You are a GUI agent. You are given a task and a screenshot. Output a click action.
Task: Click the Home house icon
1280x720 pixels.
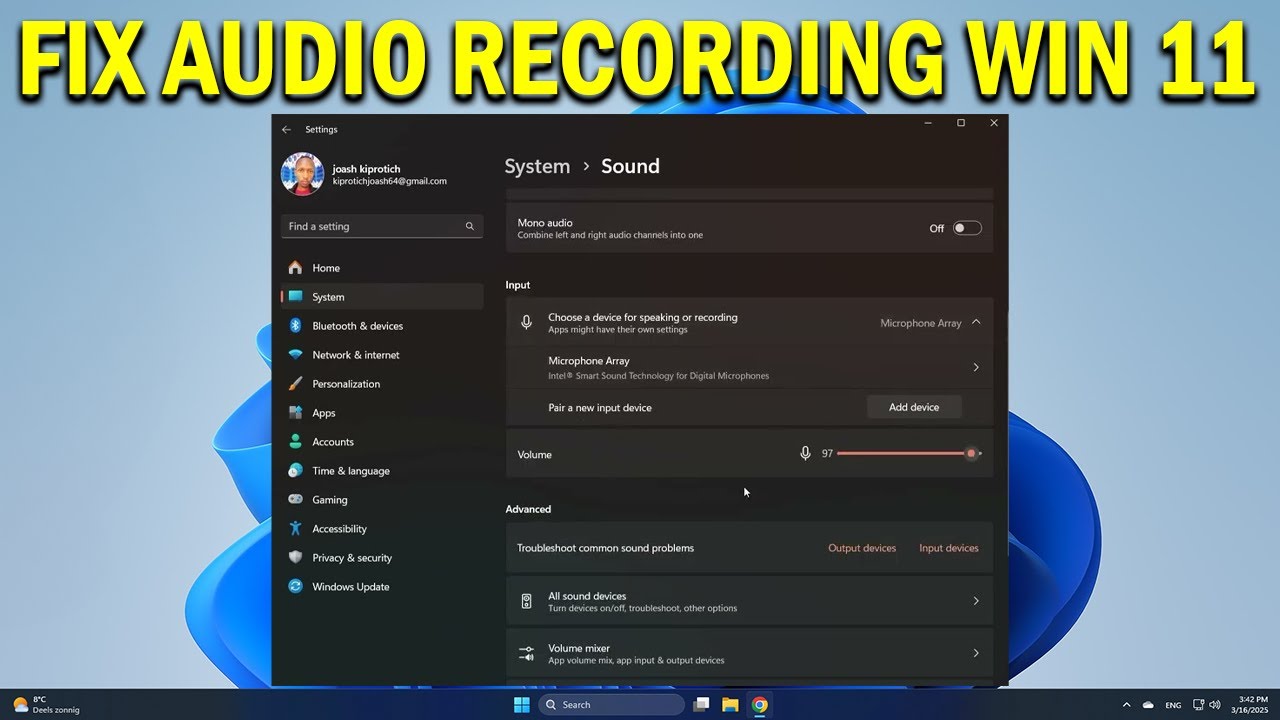295,268
